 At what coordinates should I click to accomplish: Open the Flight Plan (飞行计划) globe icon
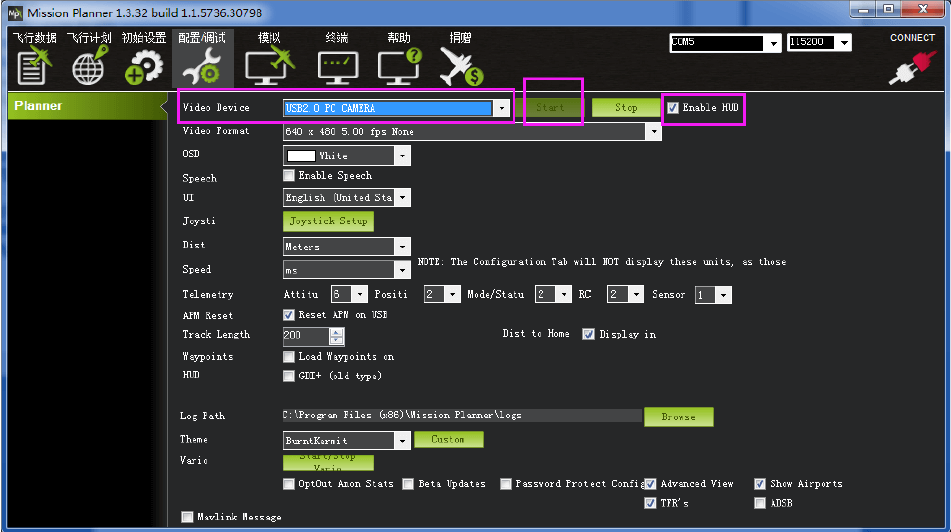(88, 66)
